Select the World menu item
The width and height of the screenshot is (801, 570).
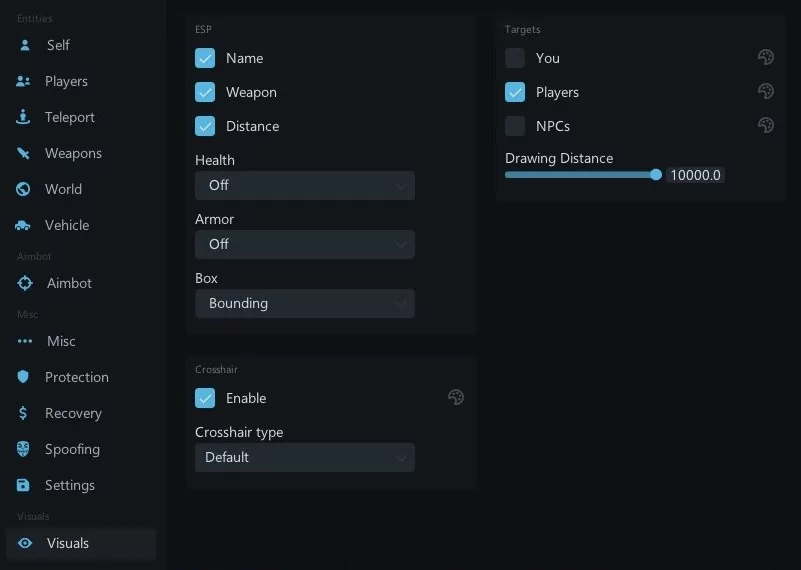pyautogui.click(x=63, y=189)
